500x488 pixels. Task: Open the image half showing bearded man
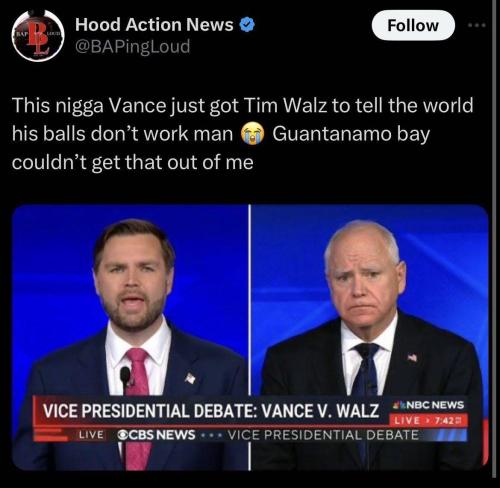pyautogui.click(x=130, y=337)
